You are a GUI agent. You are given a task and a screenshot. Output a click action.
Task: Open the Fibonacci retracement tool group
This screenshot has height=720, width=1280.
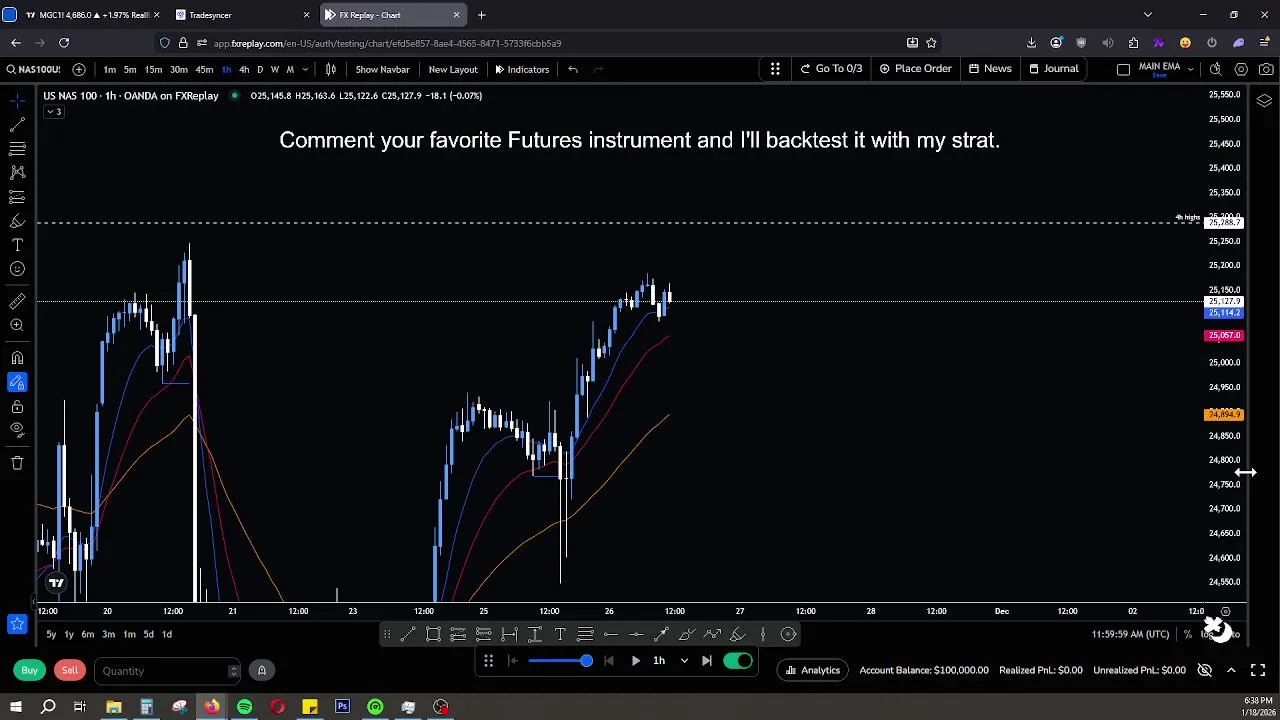point(17,149)
